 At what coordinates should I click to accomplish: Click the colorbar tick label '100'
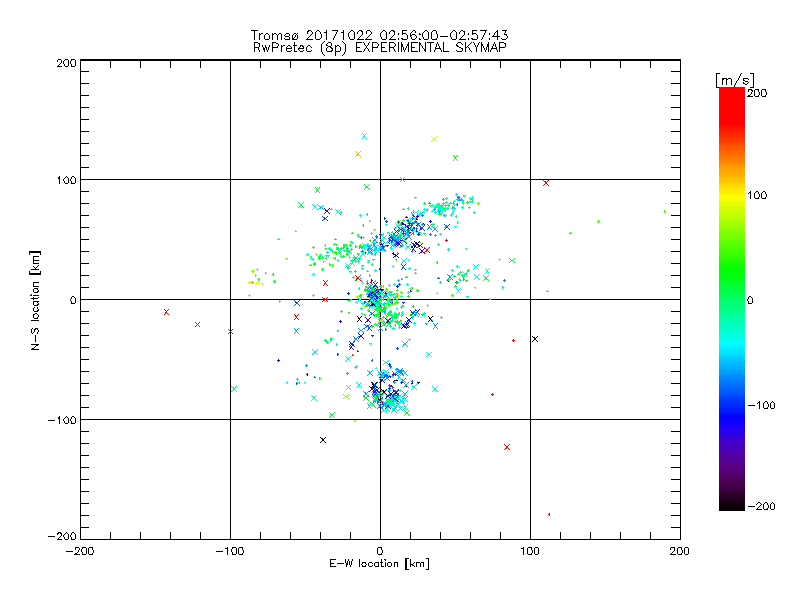(x=757, y=195)
